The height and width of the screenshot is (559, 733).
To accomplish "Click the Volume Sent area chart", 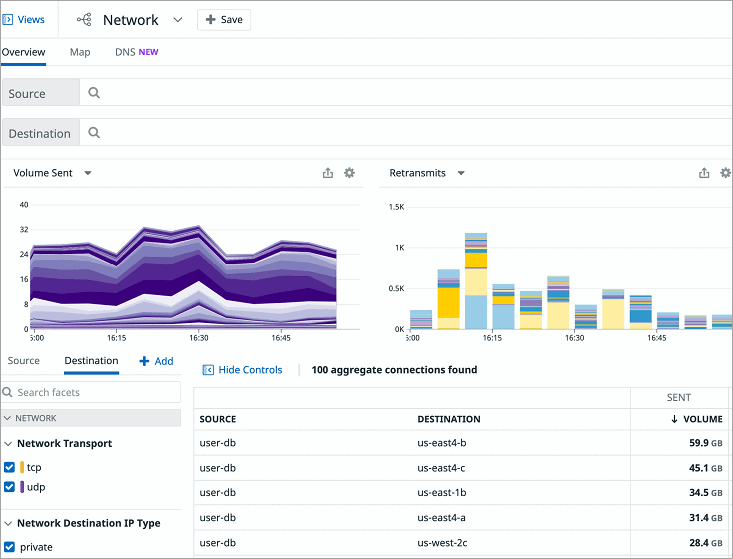I will [x=183, y=278].
